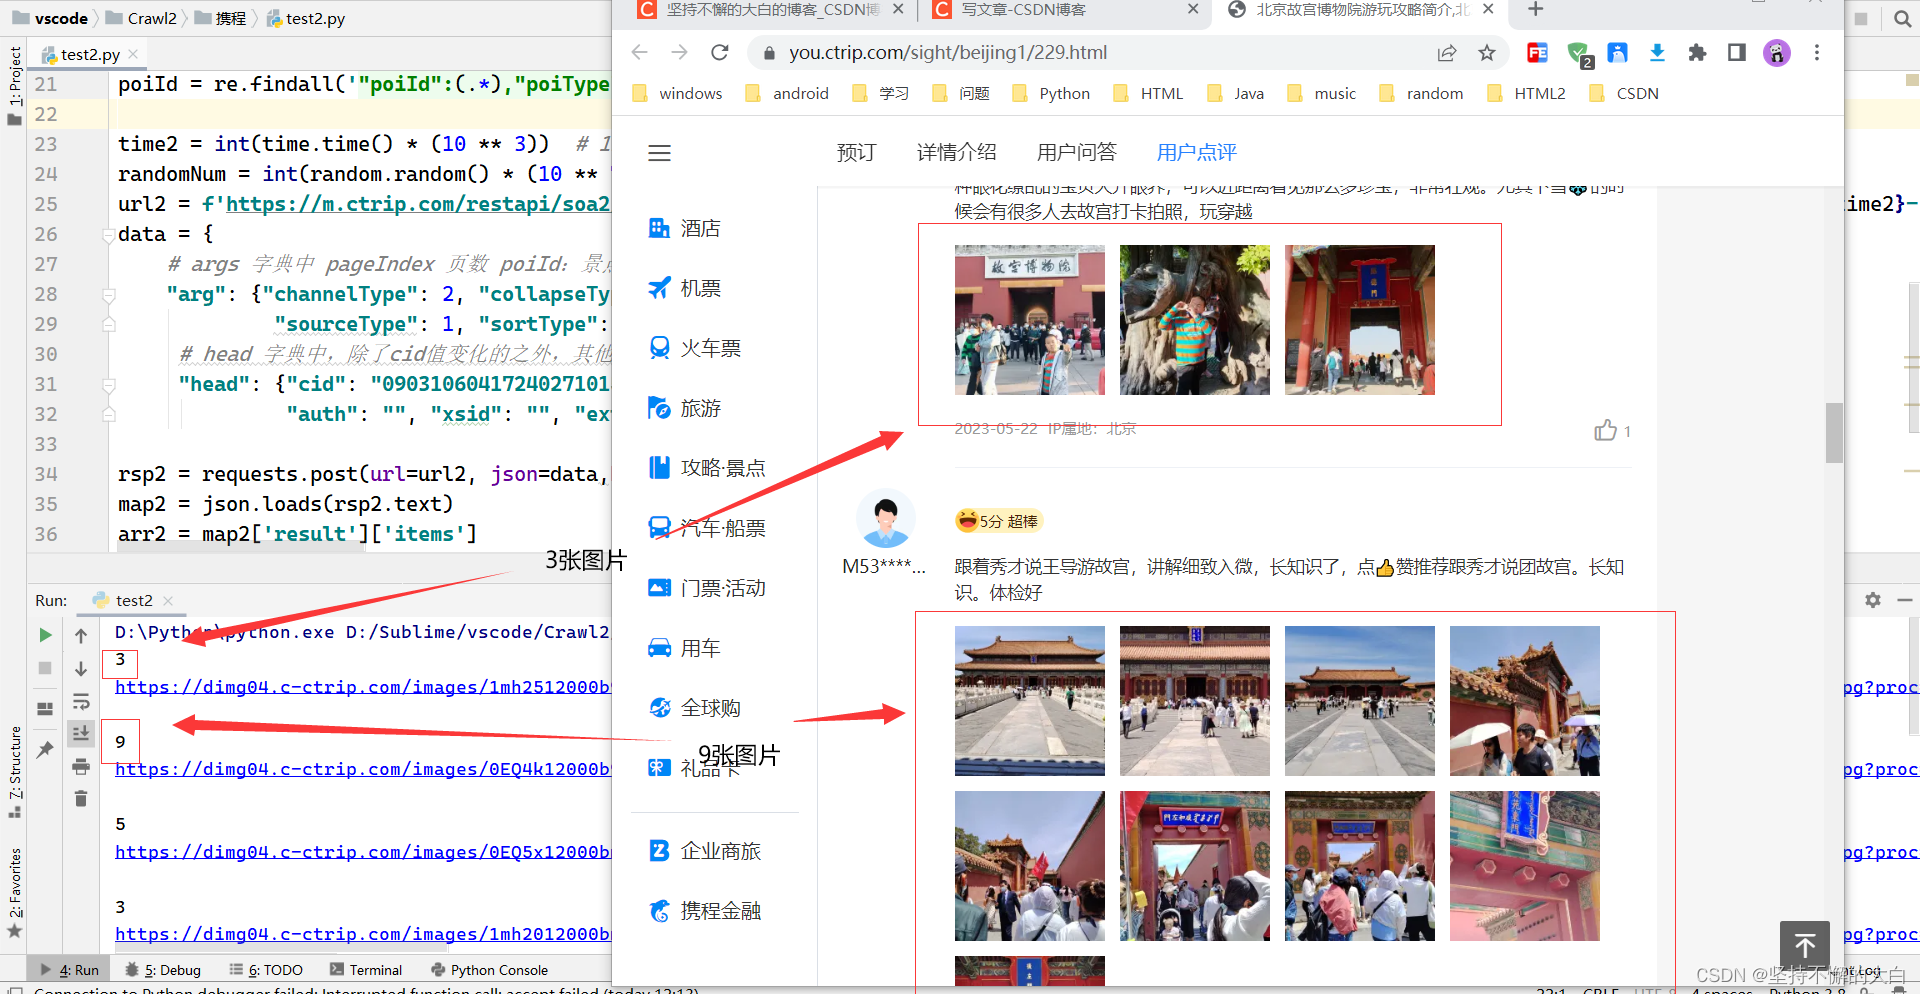
Task: Click the Crawl2 breadcrumb folder
Action: tap(141, 18)
